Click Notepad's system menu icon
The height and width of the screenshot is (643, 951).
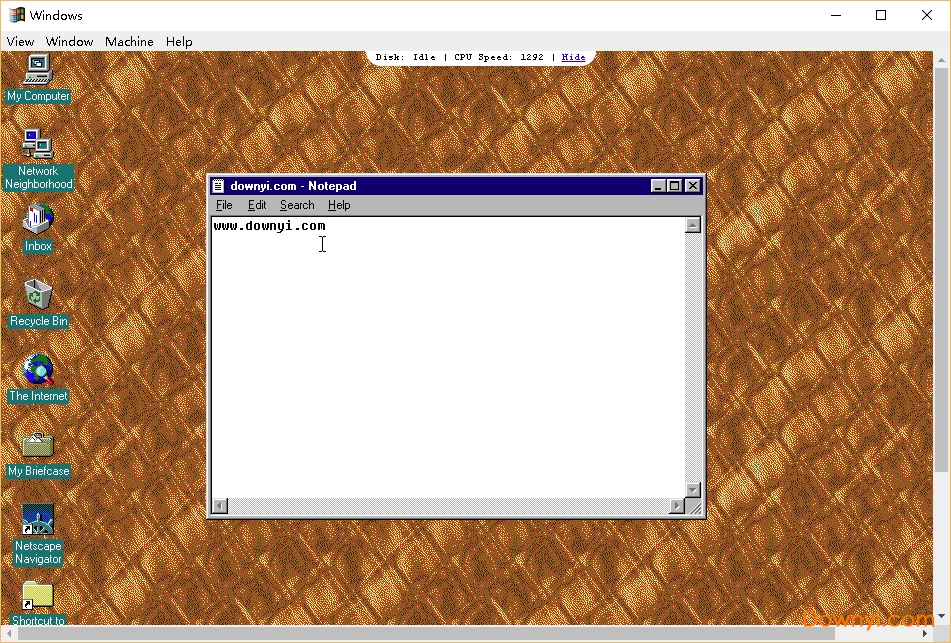tap(219, 185)
